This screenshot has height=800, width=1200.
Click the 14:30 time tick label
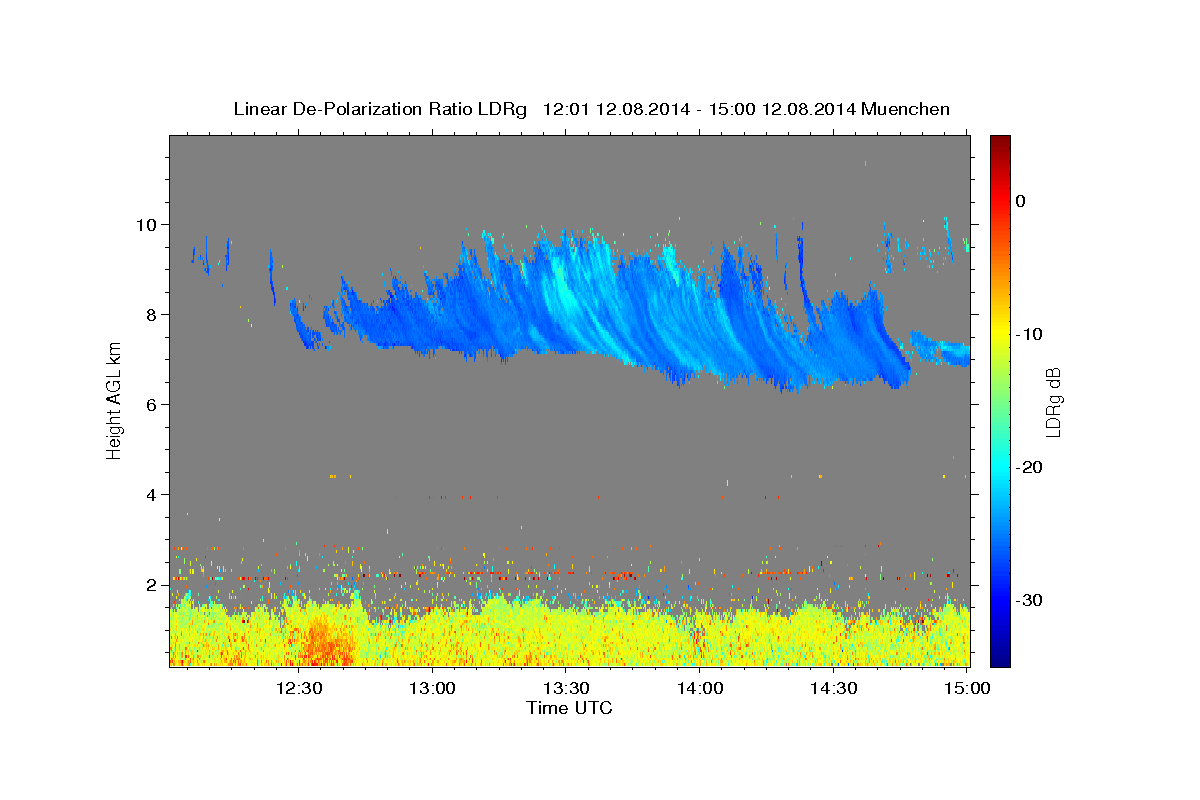(x=833, y=688)
